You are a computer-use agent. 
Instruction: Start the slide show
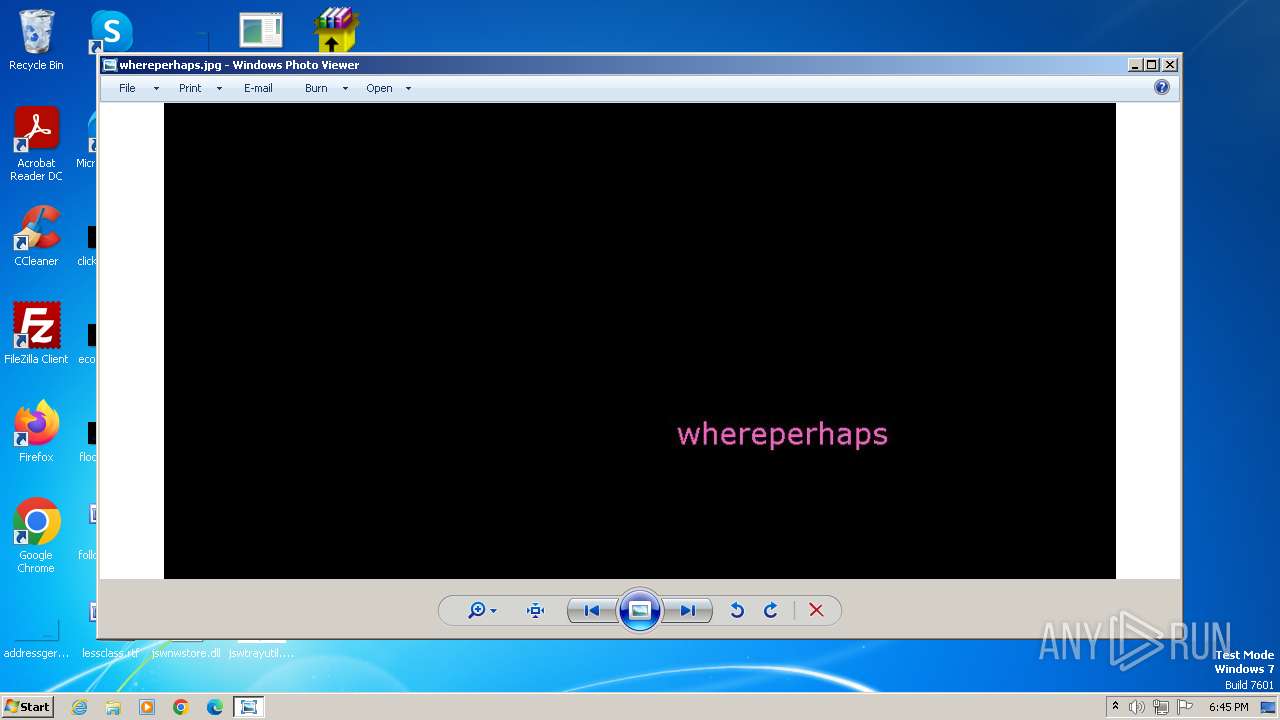(x=640, y=610)
